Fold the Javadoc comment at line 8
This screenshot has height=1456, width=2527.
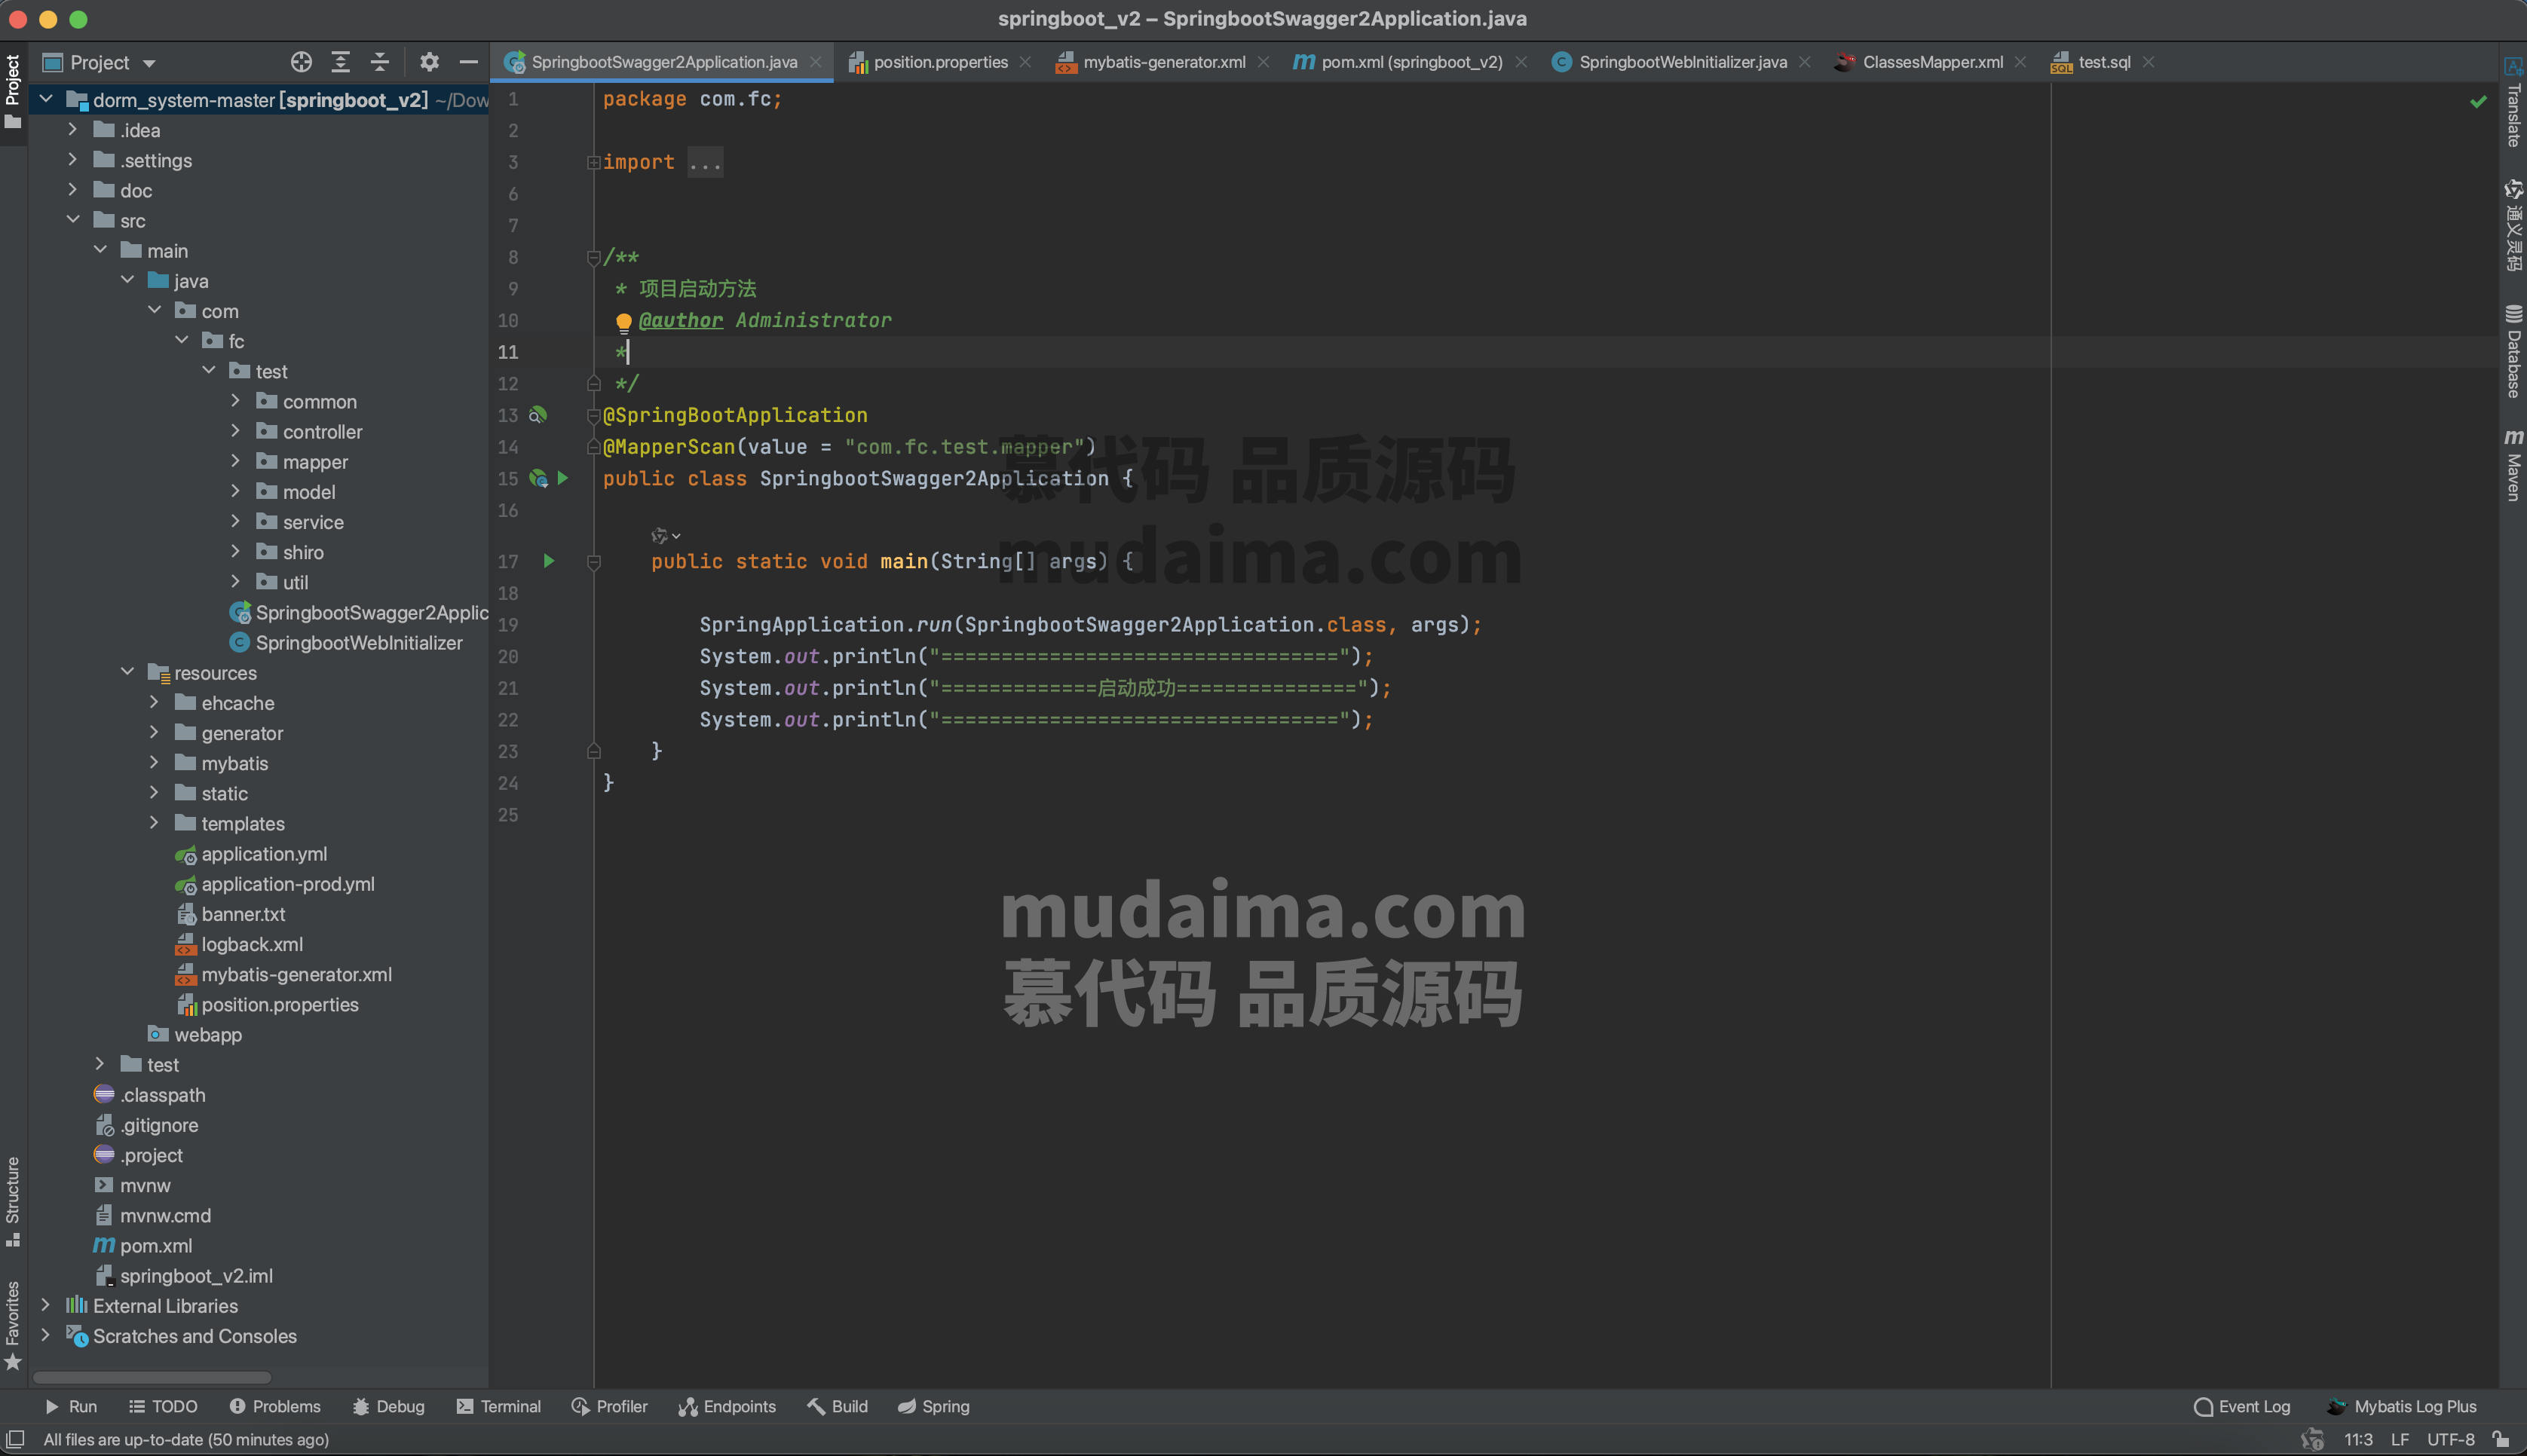pos(593,257)
